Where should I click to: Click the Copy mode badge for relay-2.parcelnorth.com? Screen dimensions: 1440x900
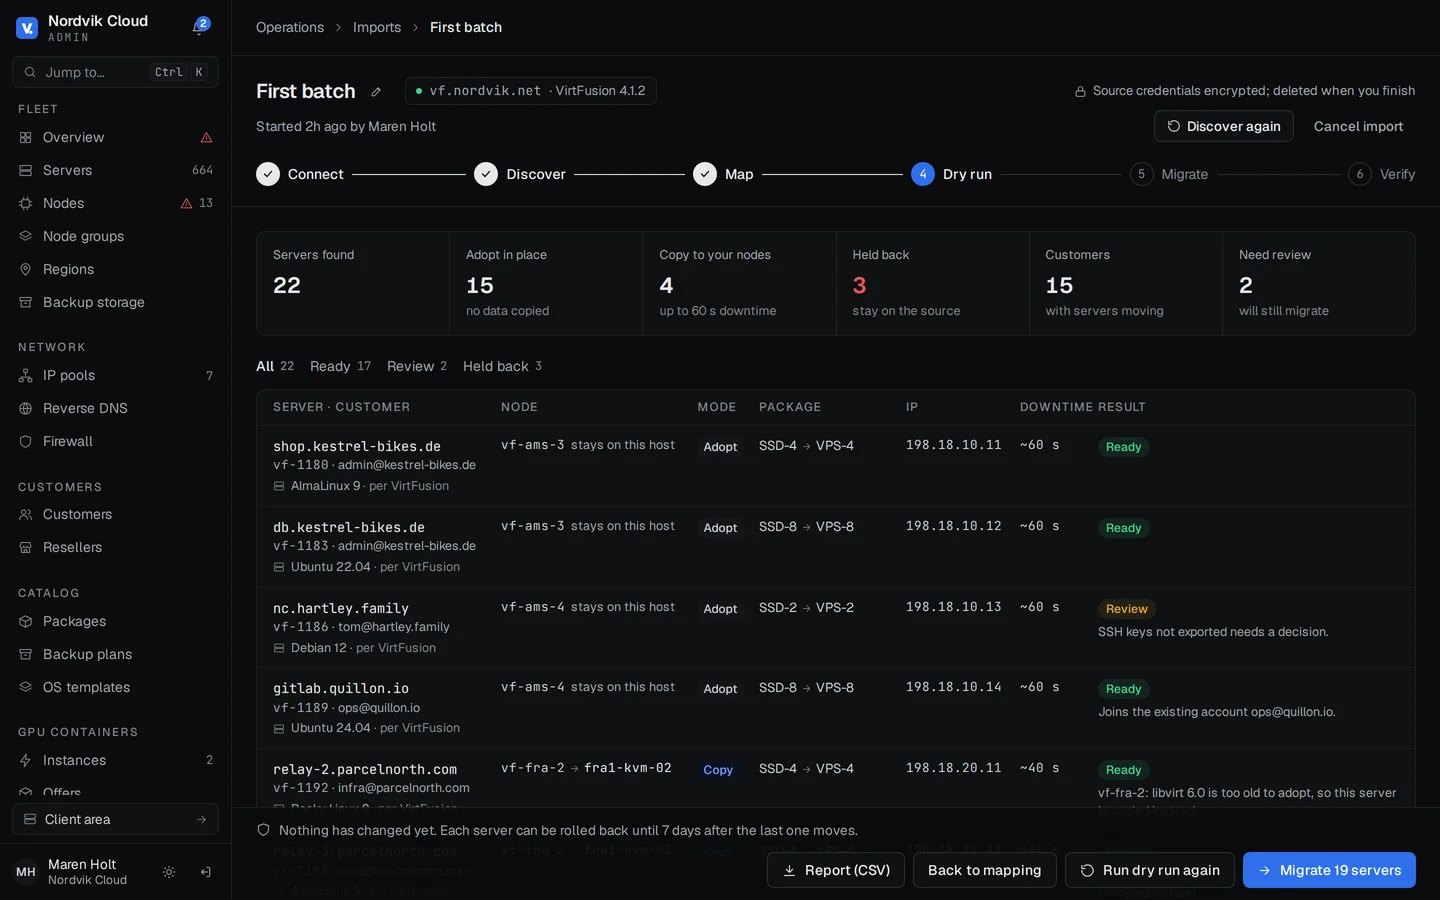pos(718,770)
